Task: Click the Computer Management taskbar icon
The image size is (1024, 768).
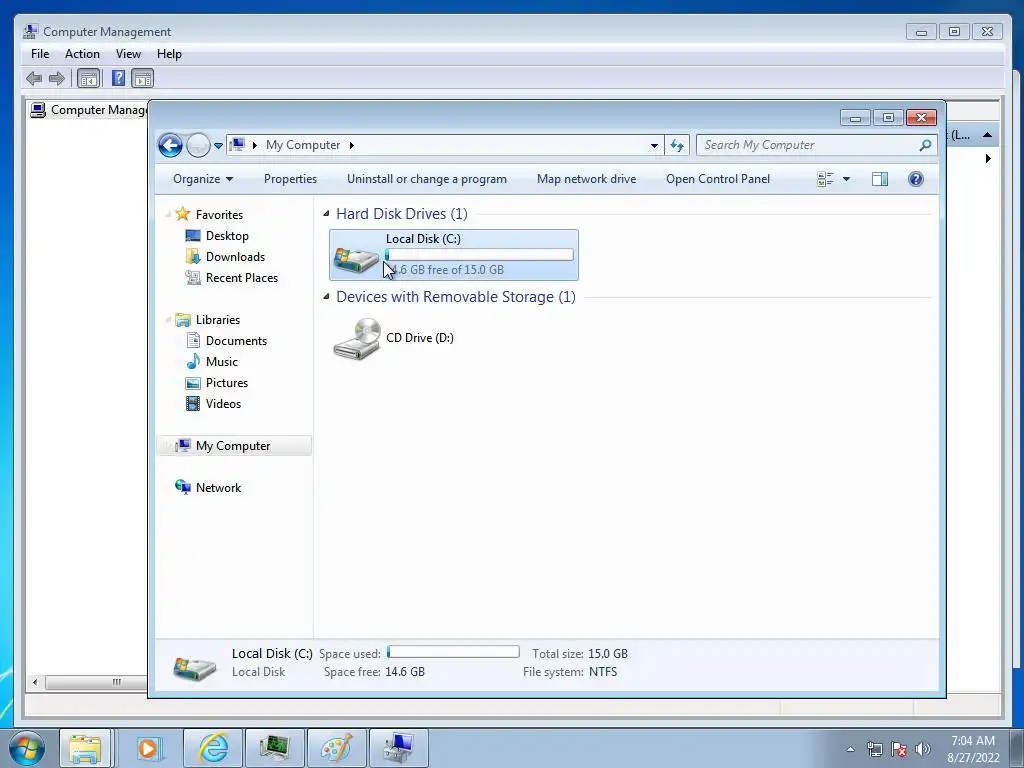Action: coord(398,748)
